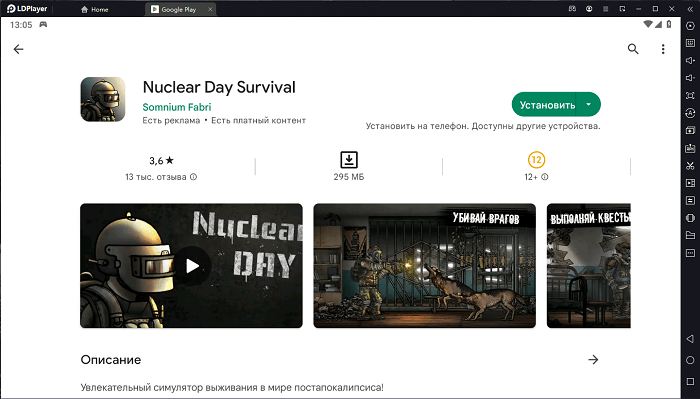Screen dimensions: 700x399
Task: Open multi-instance manager icon in sidebar
Action: [x=690, y=130]
